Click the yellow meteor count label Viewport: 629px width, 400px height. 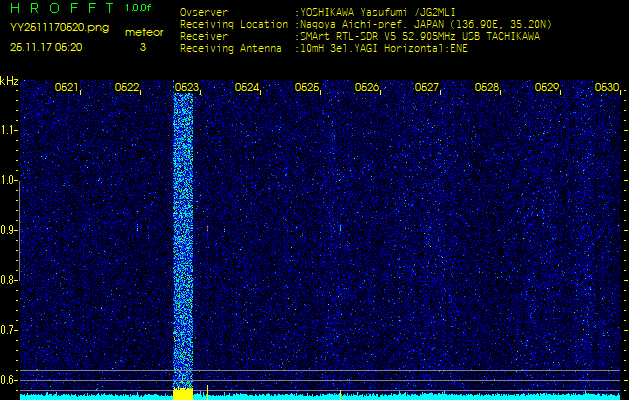(143, 32)
